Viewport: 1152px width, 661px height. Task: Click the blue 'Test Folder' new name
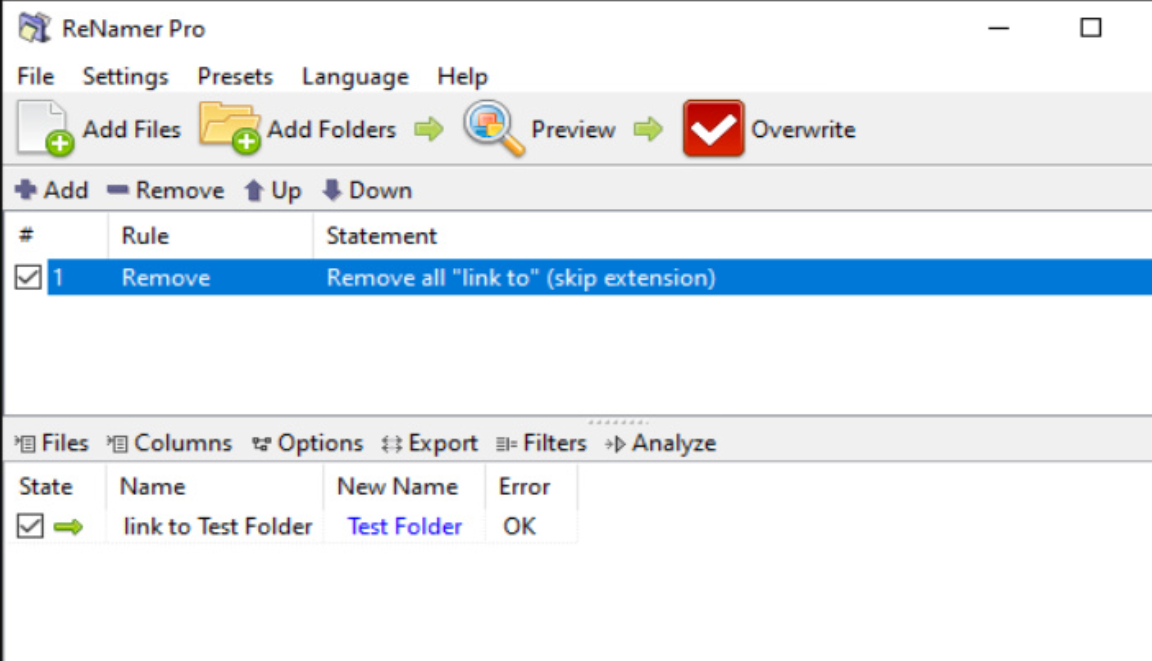(405, 526)
